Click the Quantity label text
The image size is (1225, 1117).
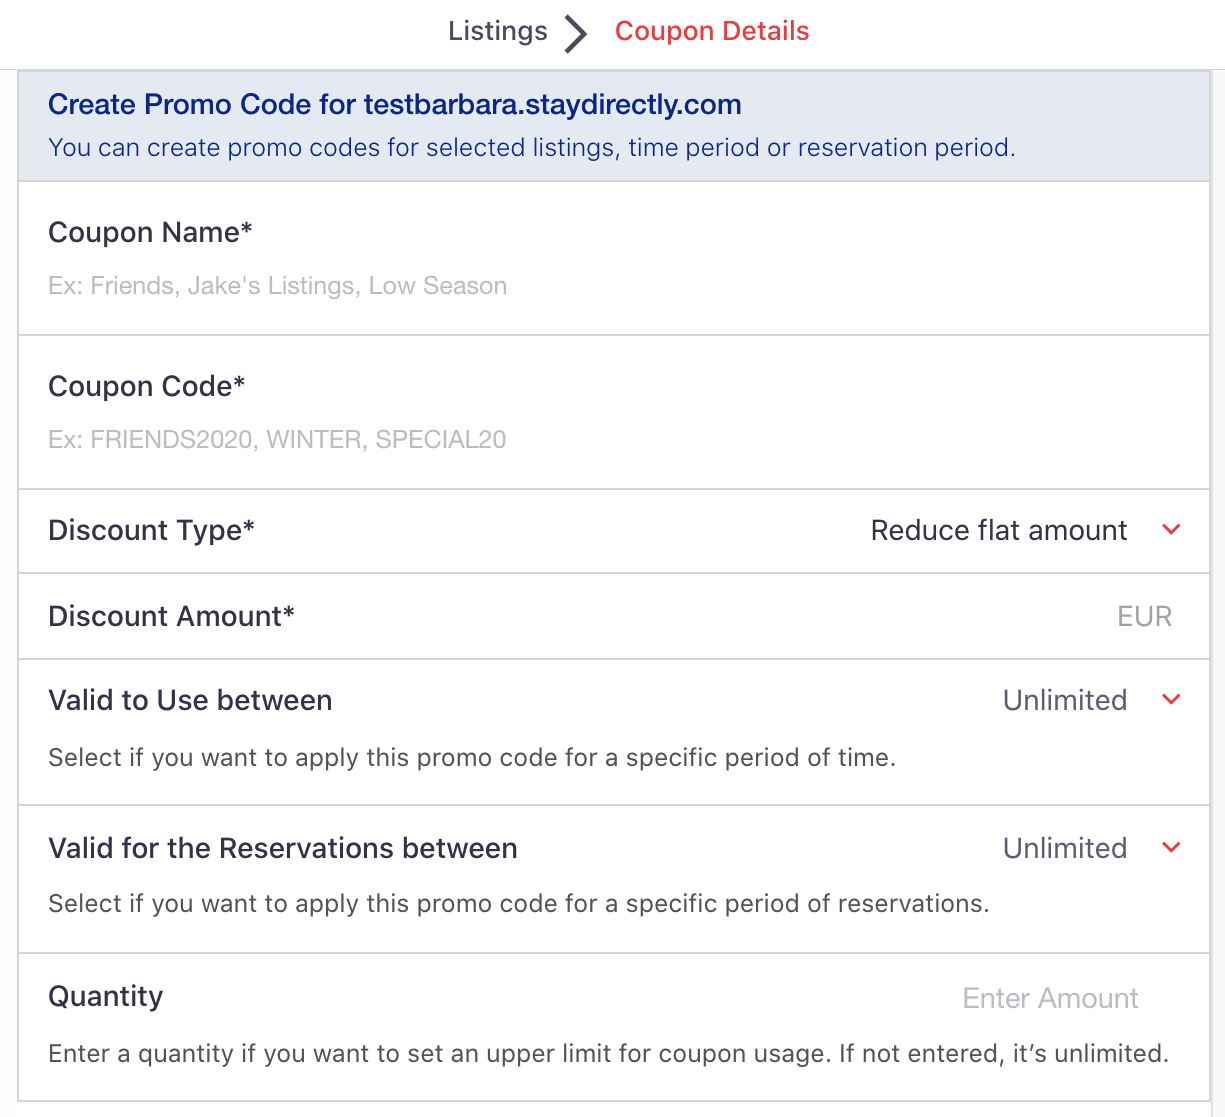point(106,996)
